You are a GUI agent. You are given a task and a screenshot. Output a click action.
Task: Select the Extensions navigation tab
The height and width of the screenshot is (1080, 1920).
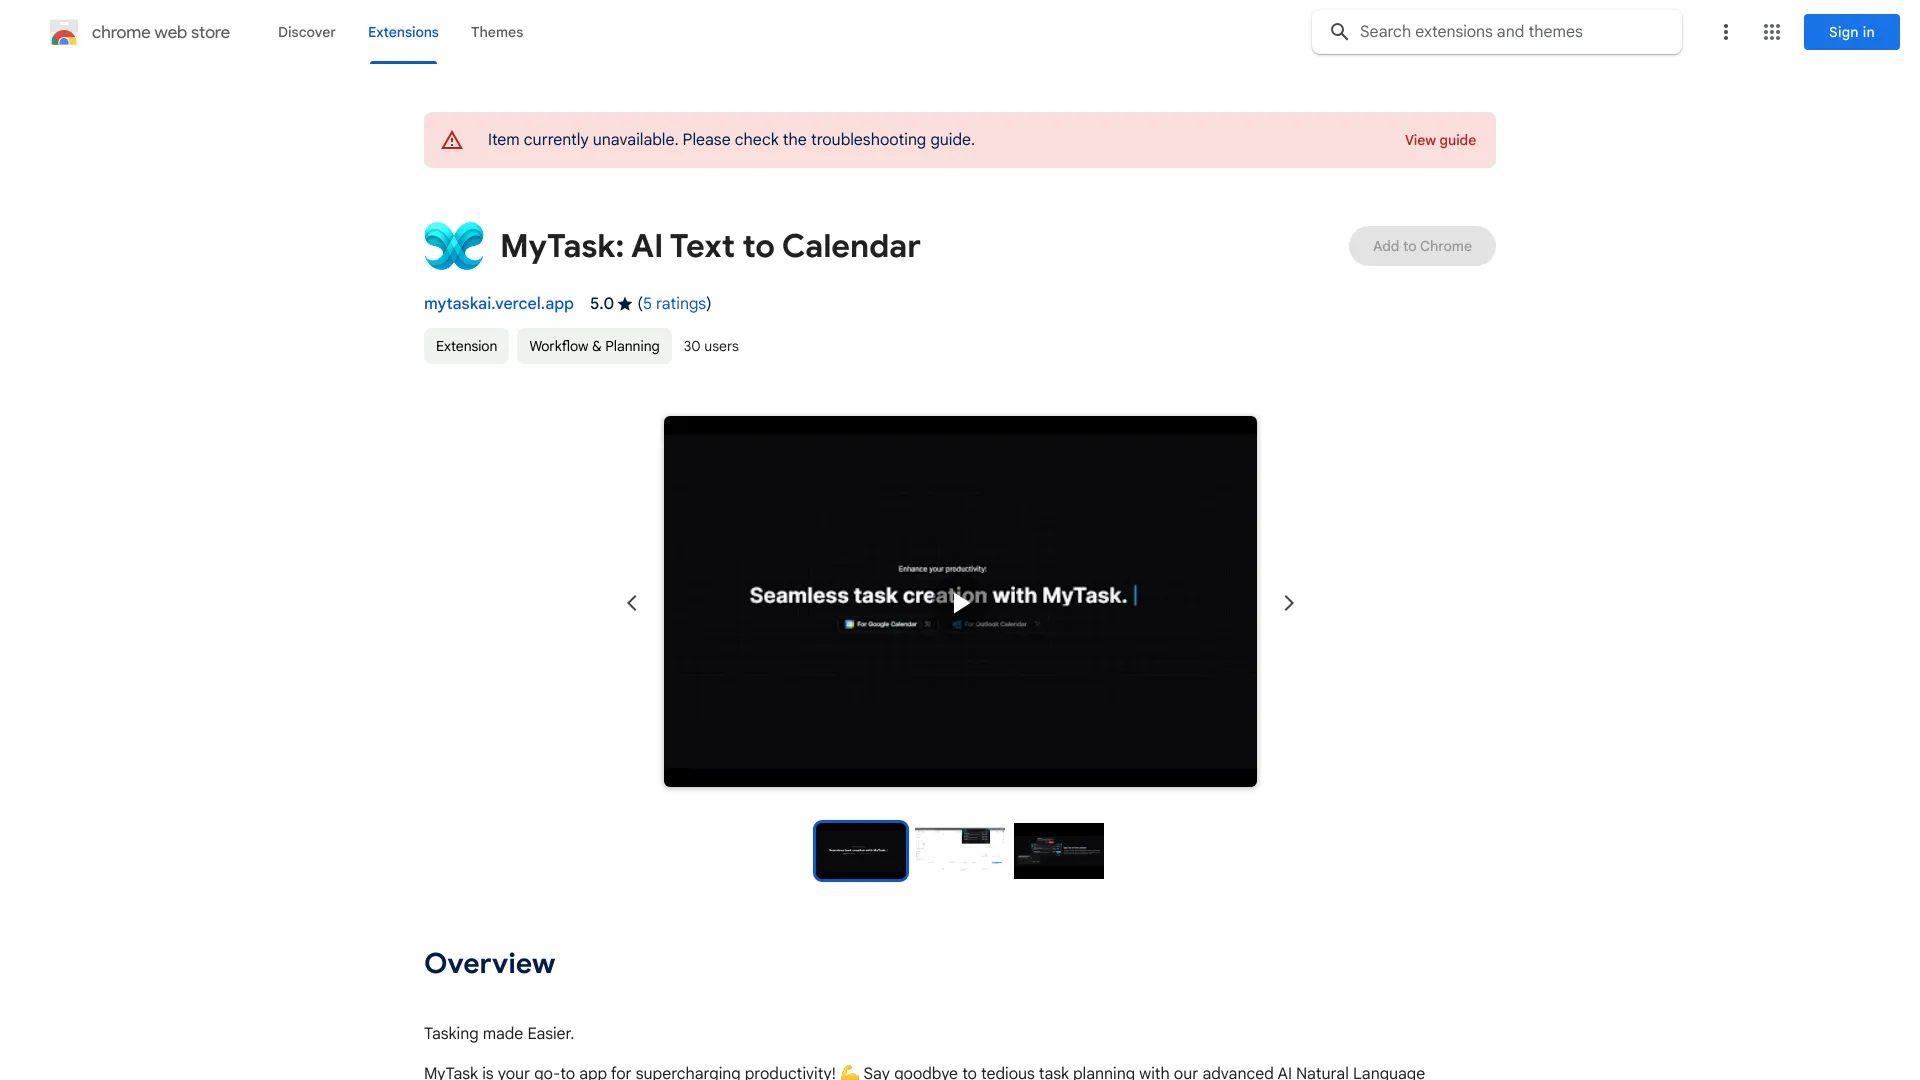(404, 32)
